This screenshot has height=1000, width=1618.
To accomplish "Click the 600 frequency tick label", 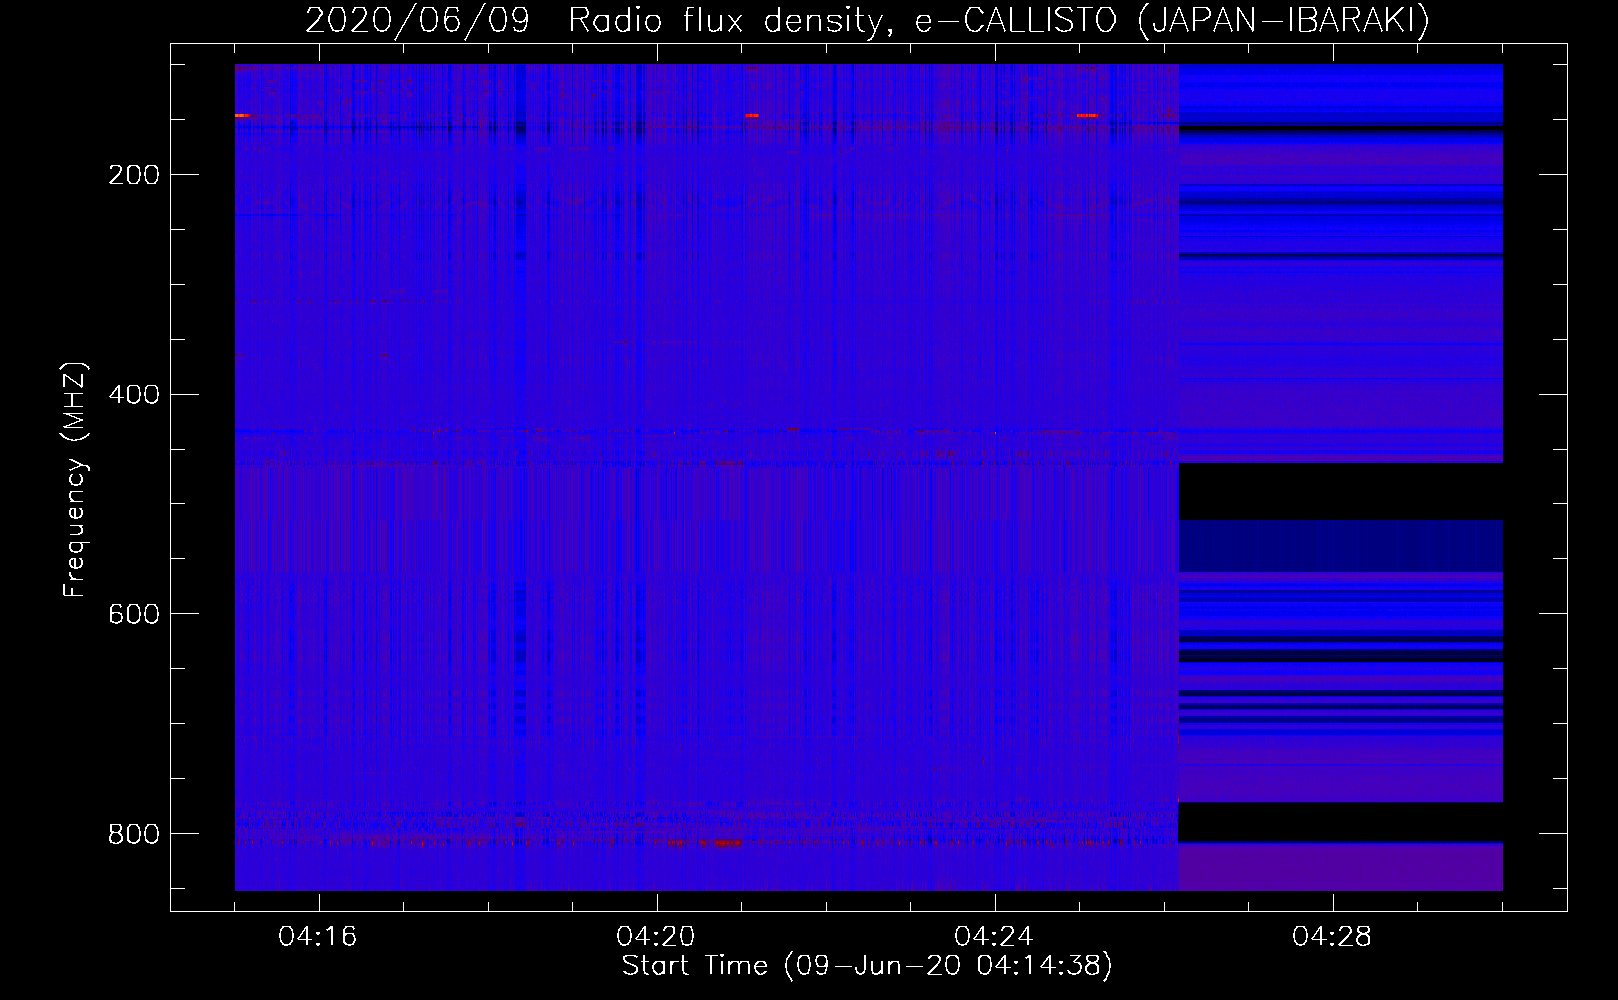I will tap(134, 614).
